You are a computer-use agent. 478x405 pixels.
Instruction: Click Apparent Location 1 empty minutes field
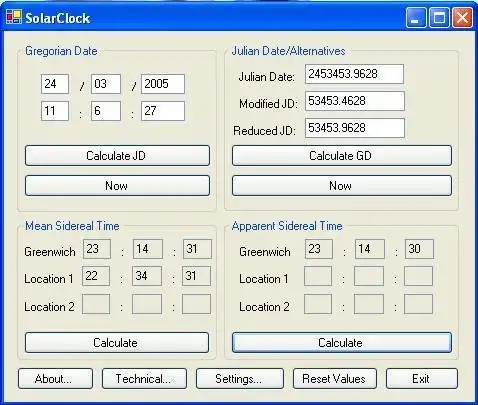click(369, 276)
